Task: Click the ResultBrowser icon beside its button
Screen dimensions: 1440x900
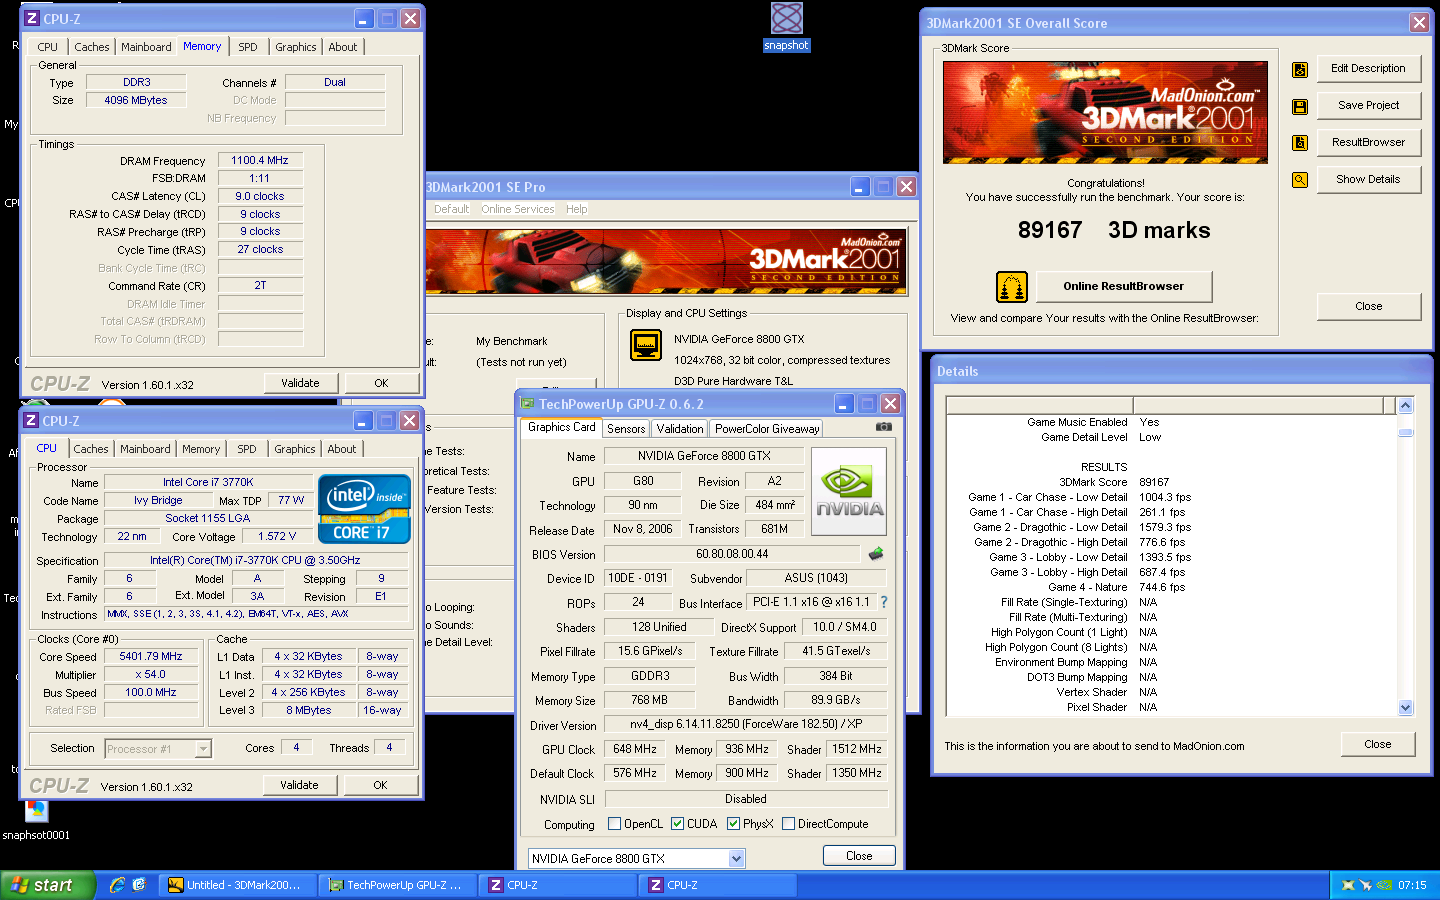Action: [1300, 143]
